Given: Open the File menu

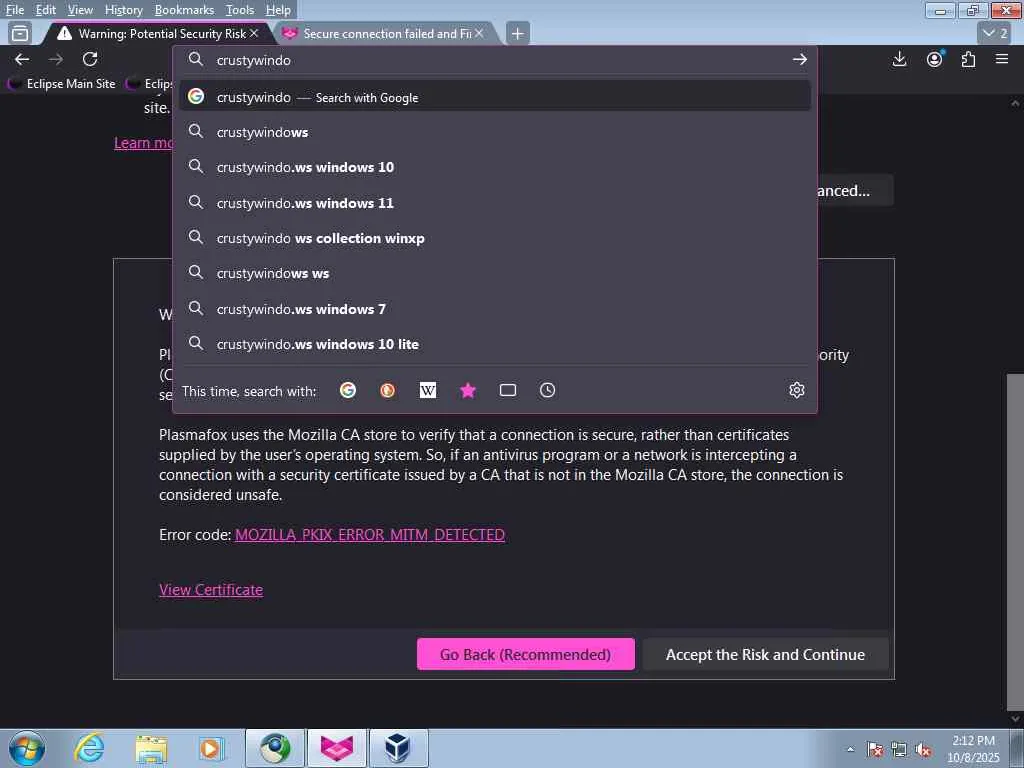Looking at the screenshot, I should [14, 10].
